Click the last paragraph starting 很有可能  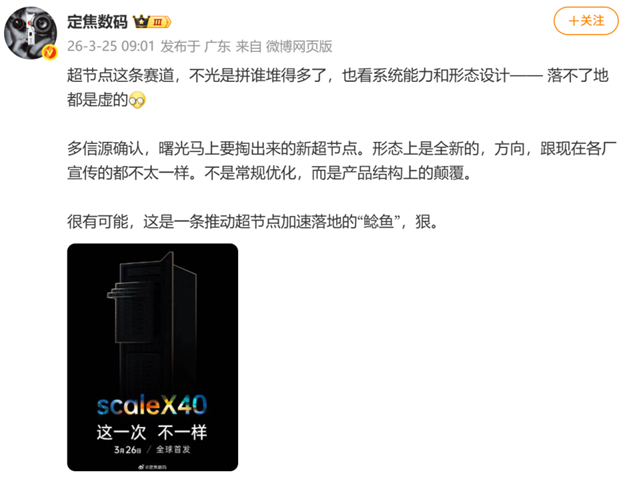253,222
